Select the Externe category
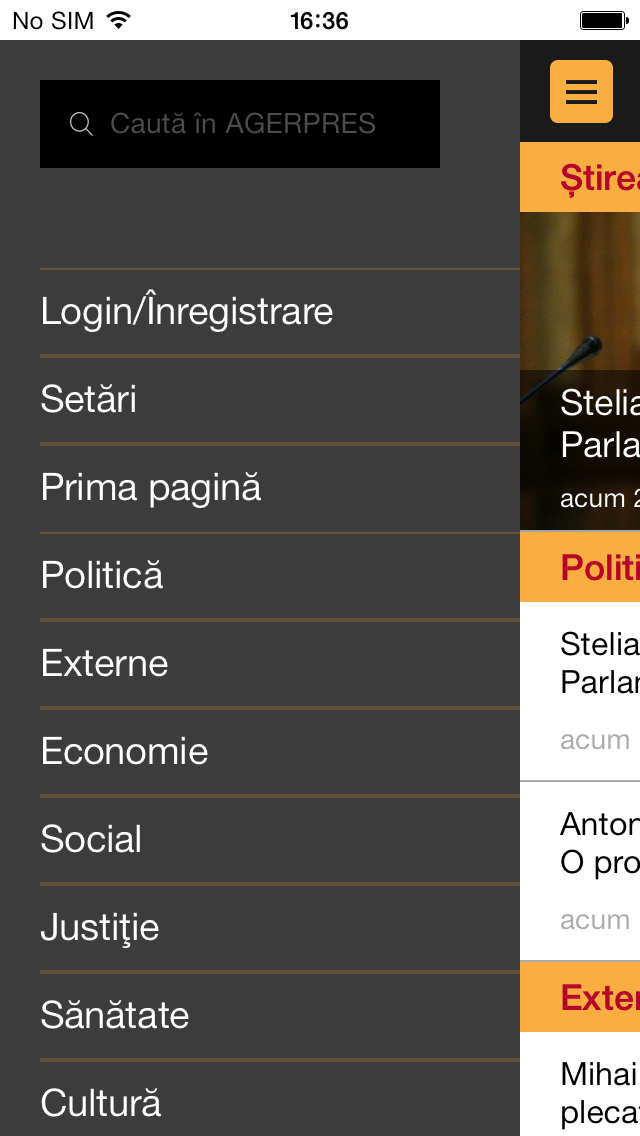Image resolution: width=640 pixels, height=1136 pixels. (280, 664)
